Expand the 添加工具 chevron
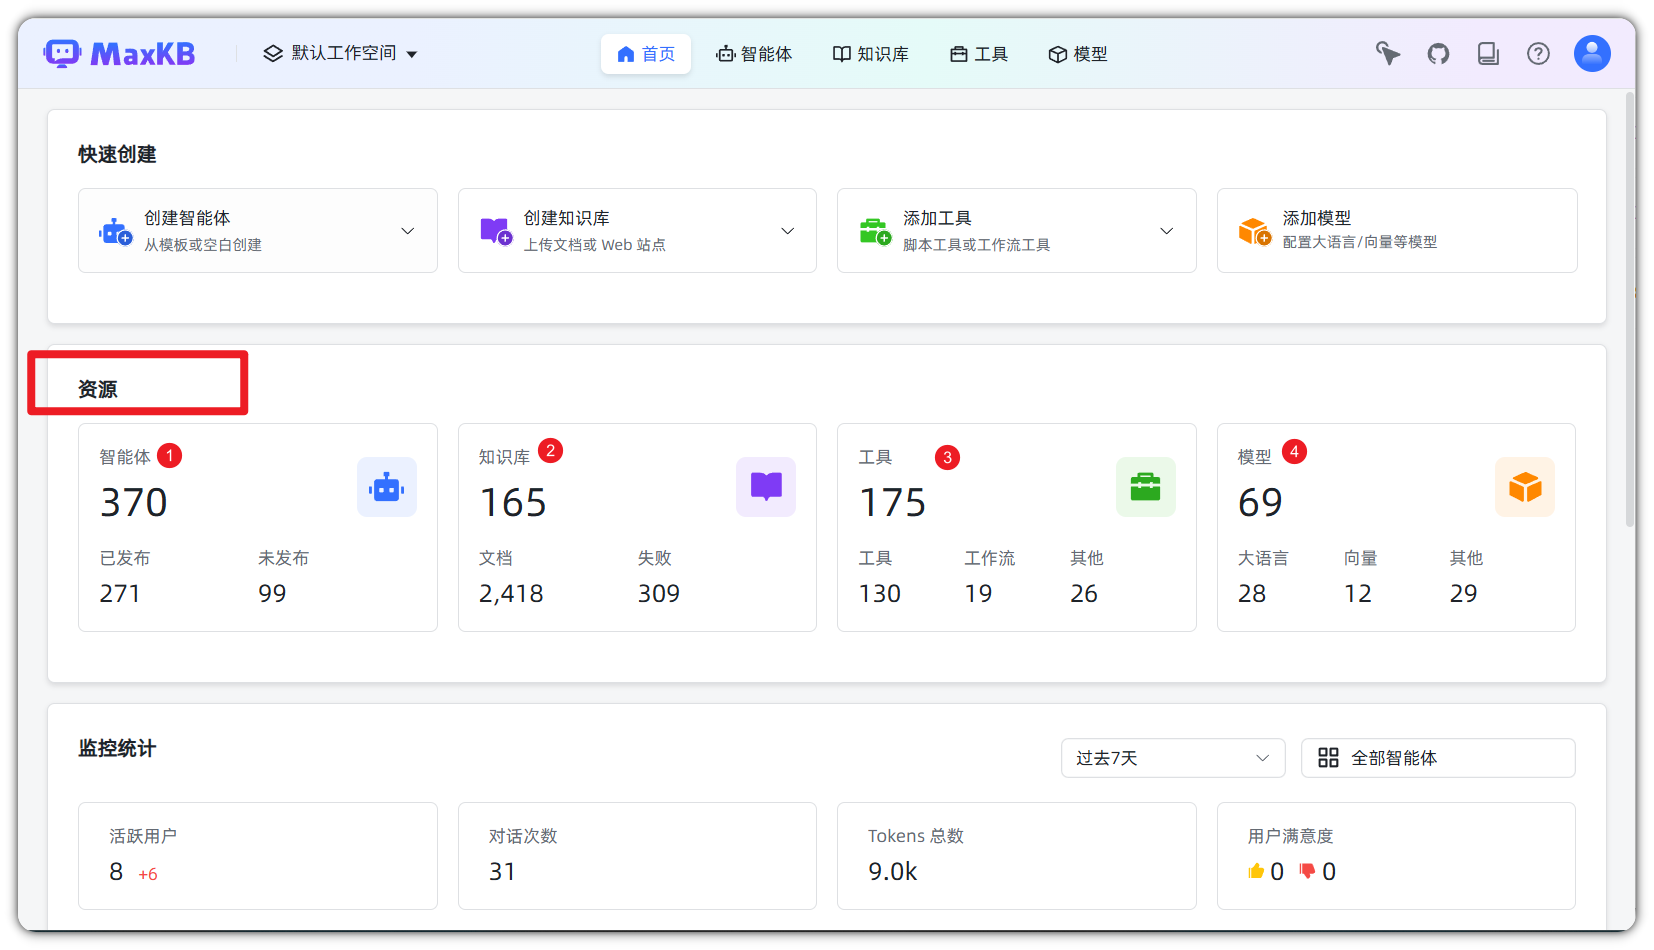 tap(1167, 231)
